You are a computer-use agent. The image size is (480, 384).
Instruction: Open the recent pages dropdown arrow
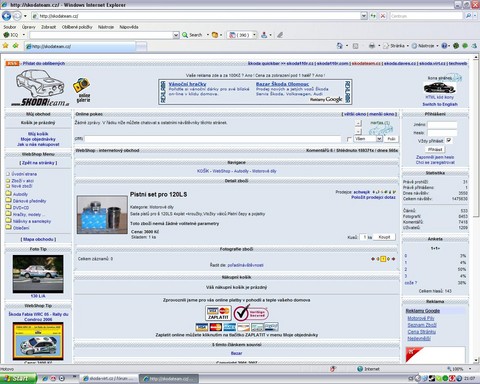pyautogui.click(x=25, y=16)
